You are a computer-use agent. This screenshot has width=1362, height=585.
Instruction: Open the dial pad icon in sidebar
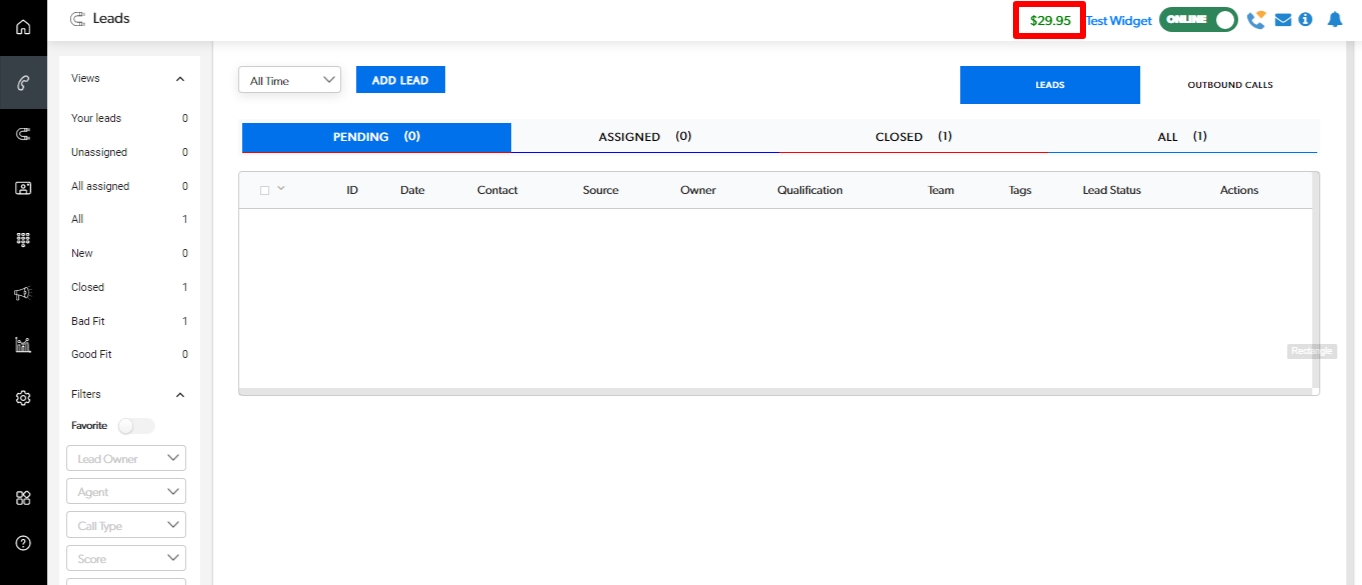click(x=23, y=240)
